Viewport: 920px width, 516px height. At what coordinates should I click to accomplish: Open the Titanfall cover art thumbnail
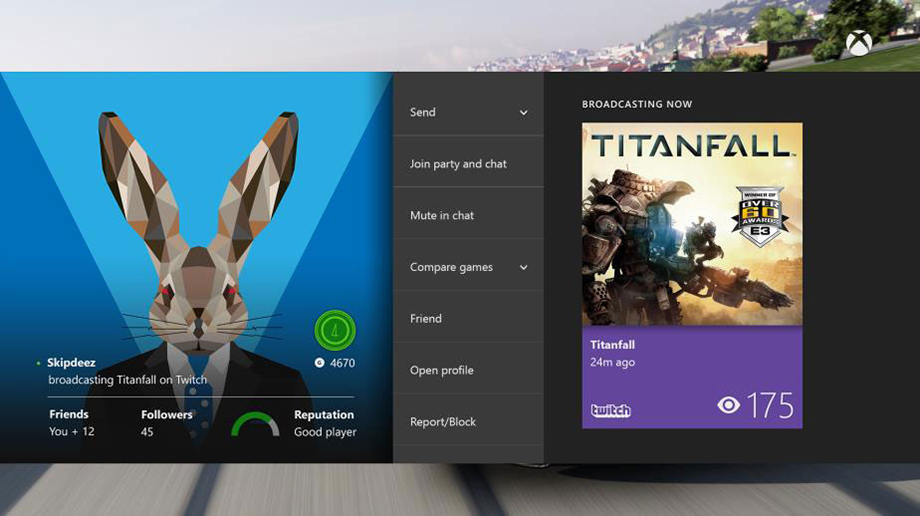pyautogui.click(x=691, y=223)
